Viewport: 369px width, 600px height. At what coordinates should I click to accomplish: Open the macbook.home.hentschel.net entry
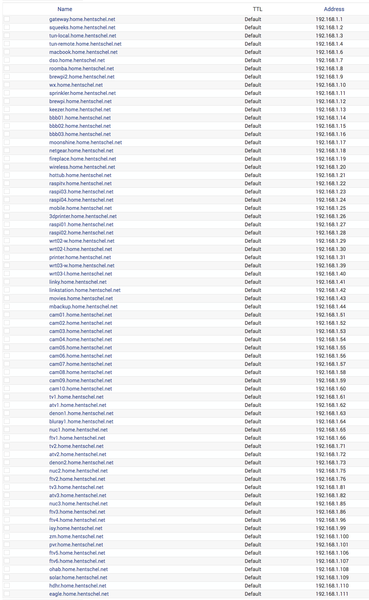point(83,52)
